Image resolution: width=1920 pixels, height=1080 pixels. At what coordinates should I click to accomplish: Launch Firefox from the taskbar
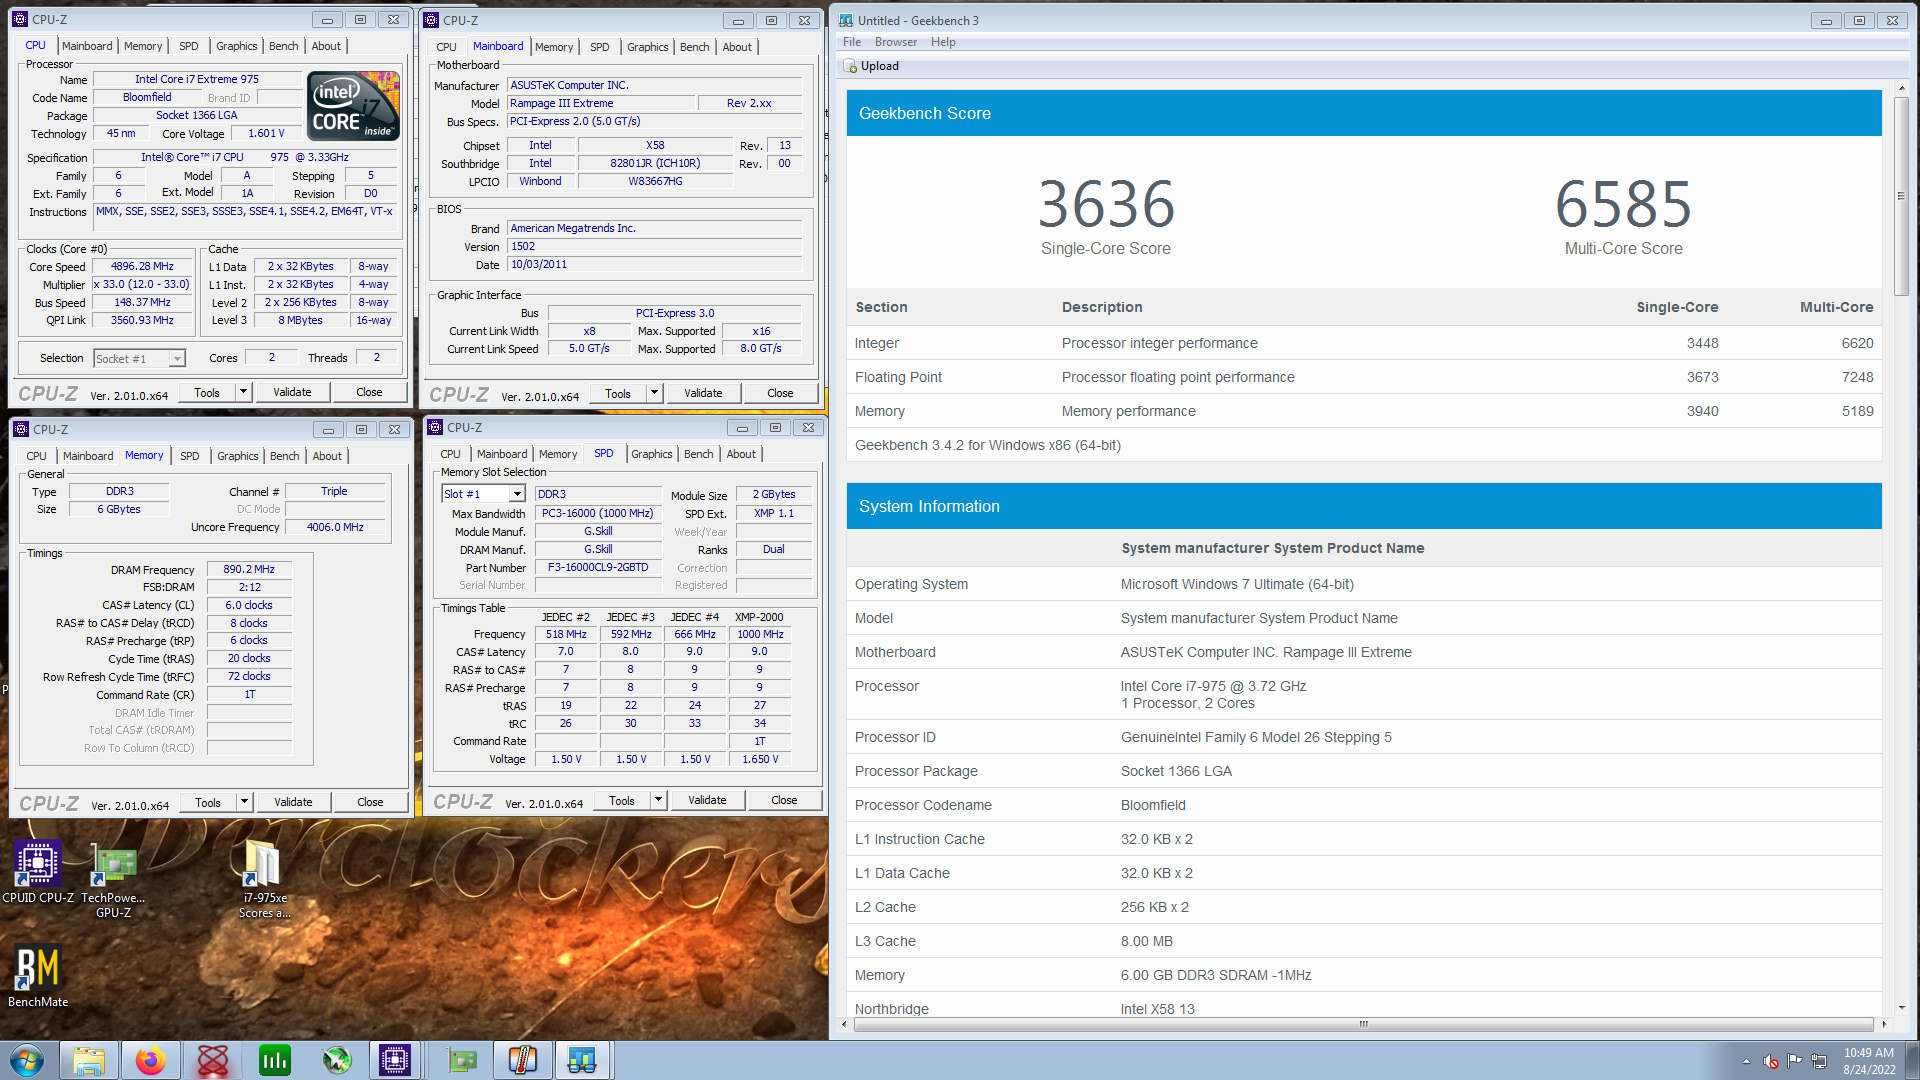pos(151,1060)
